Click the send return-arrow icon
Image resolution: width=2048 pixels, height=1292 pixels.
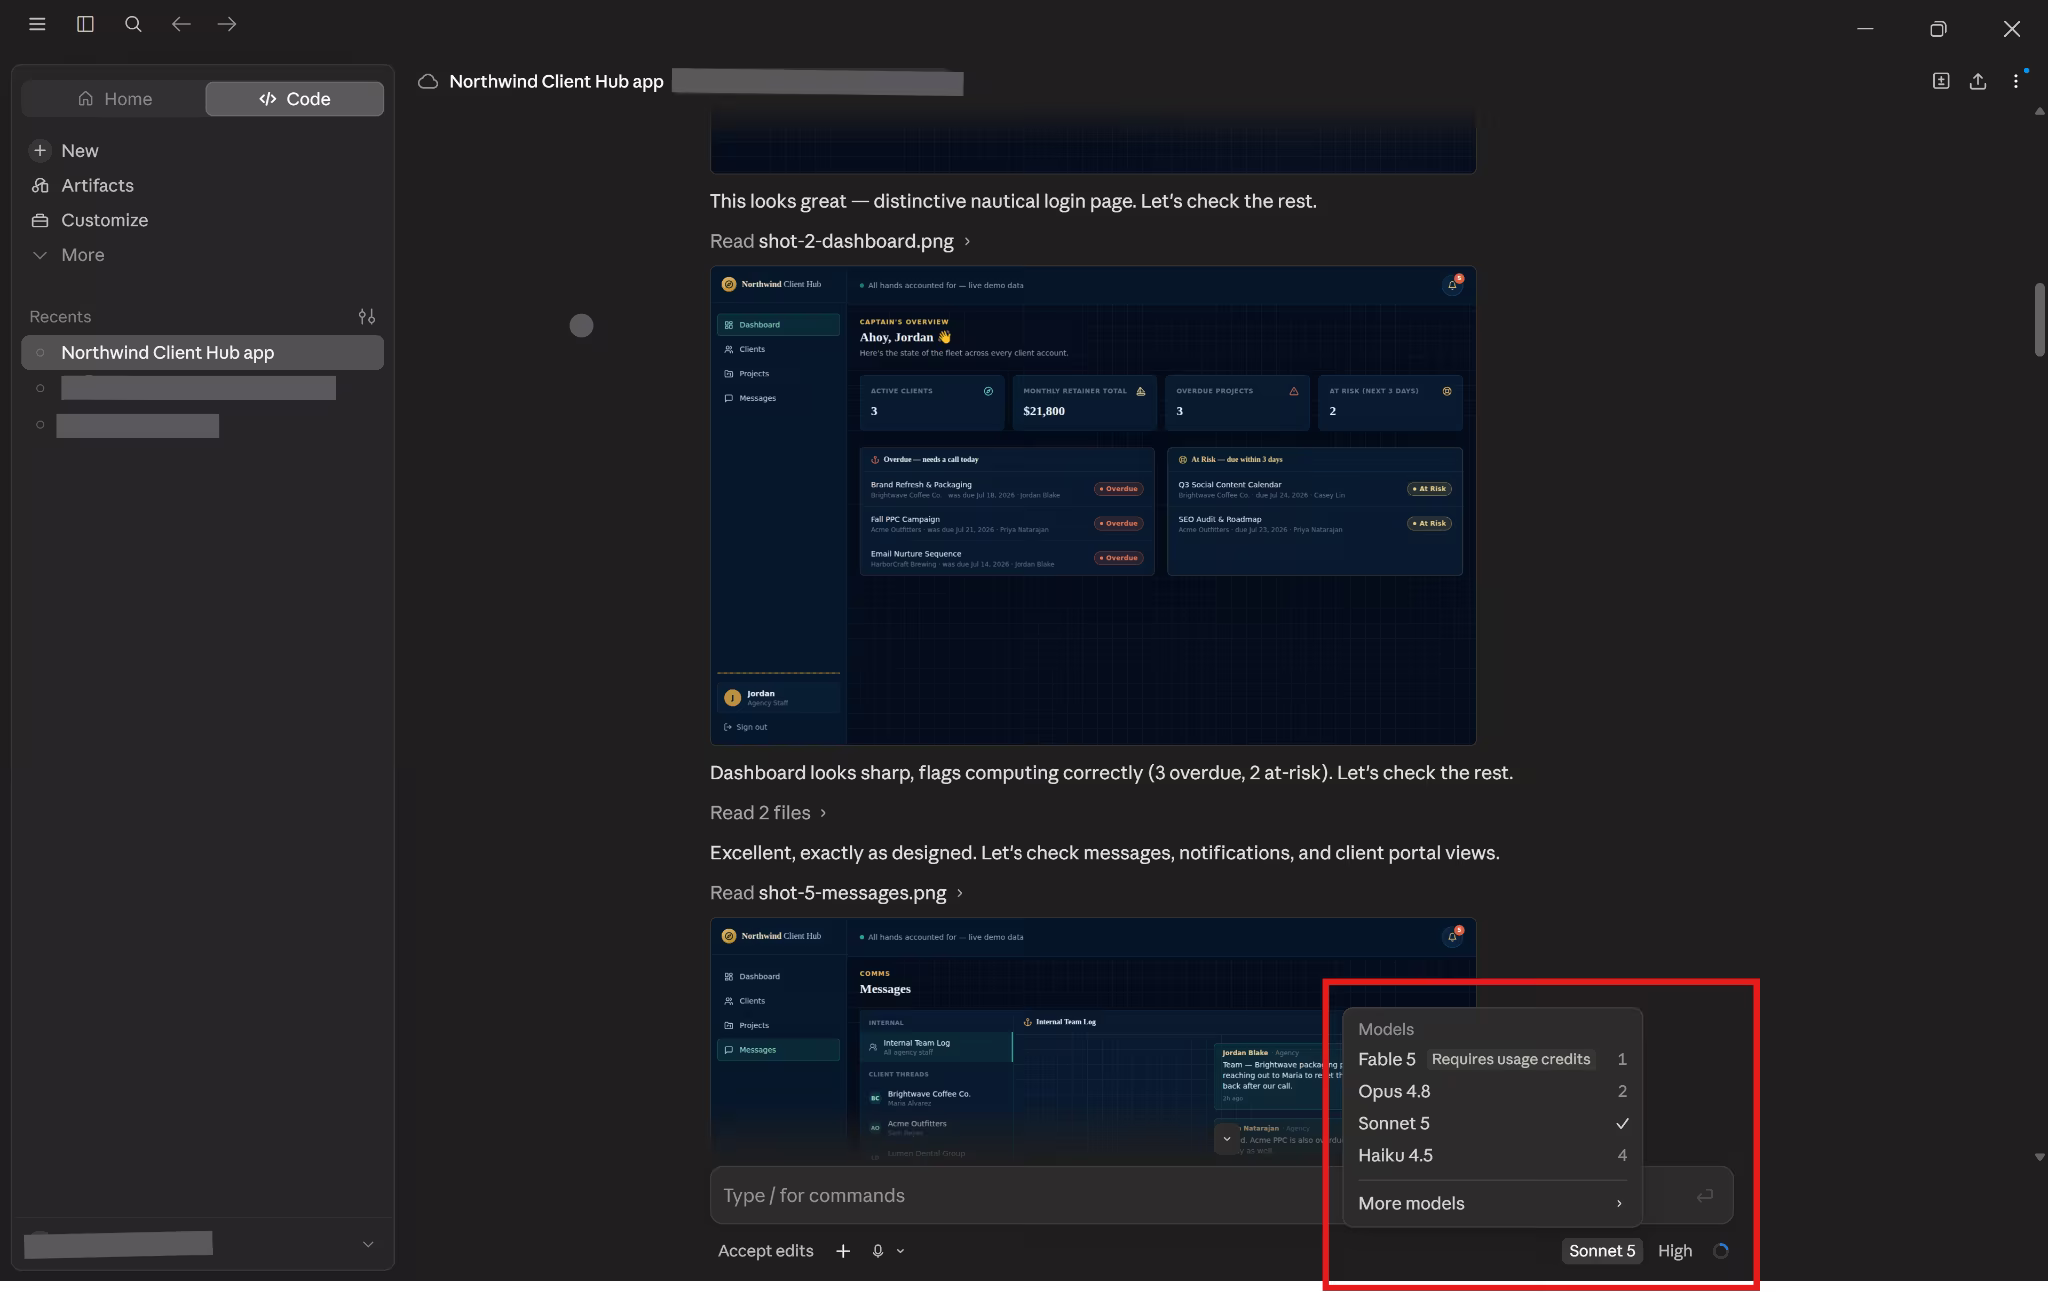[x=1705, y=1196]
